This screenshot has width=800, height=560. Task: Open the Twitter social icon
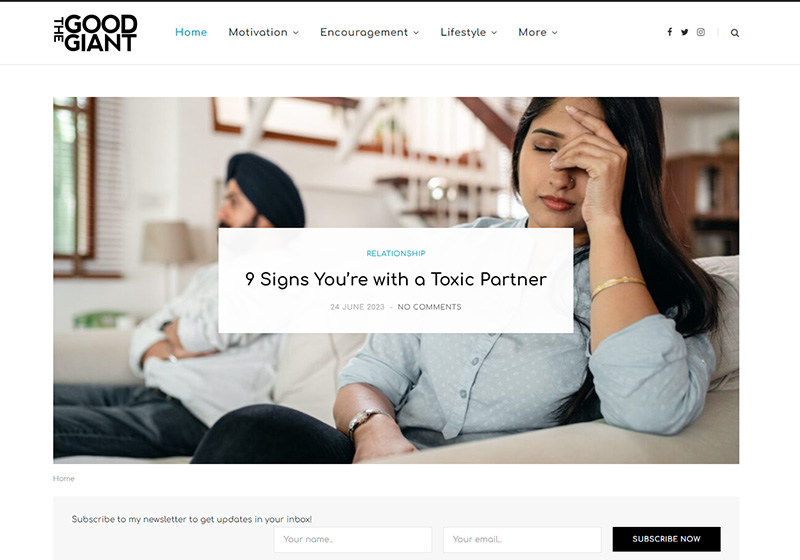point(685,32)
